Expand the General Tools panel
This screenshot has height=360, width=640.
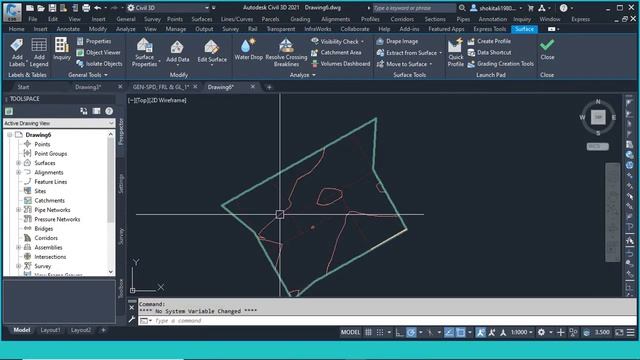coord(88,75)
